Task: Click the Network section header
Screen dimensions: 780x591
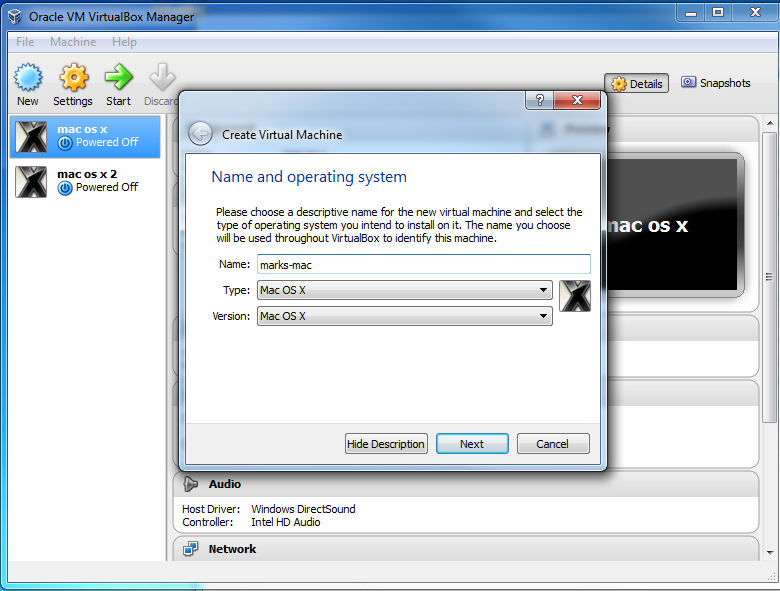Action: coord(466,549)
